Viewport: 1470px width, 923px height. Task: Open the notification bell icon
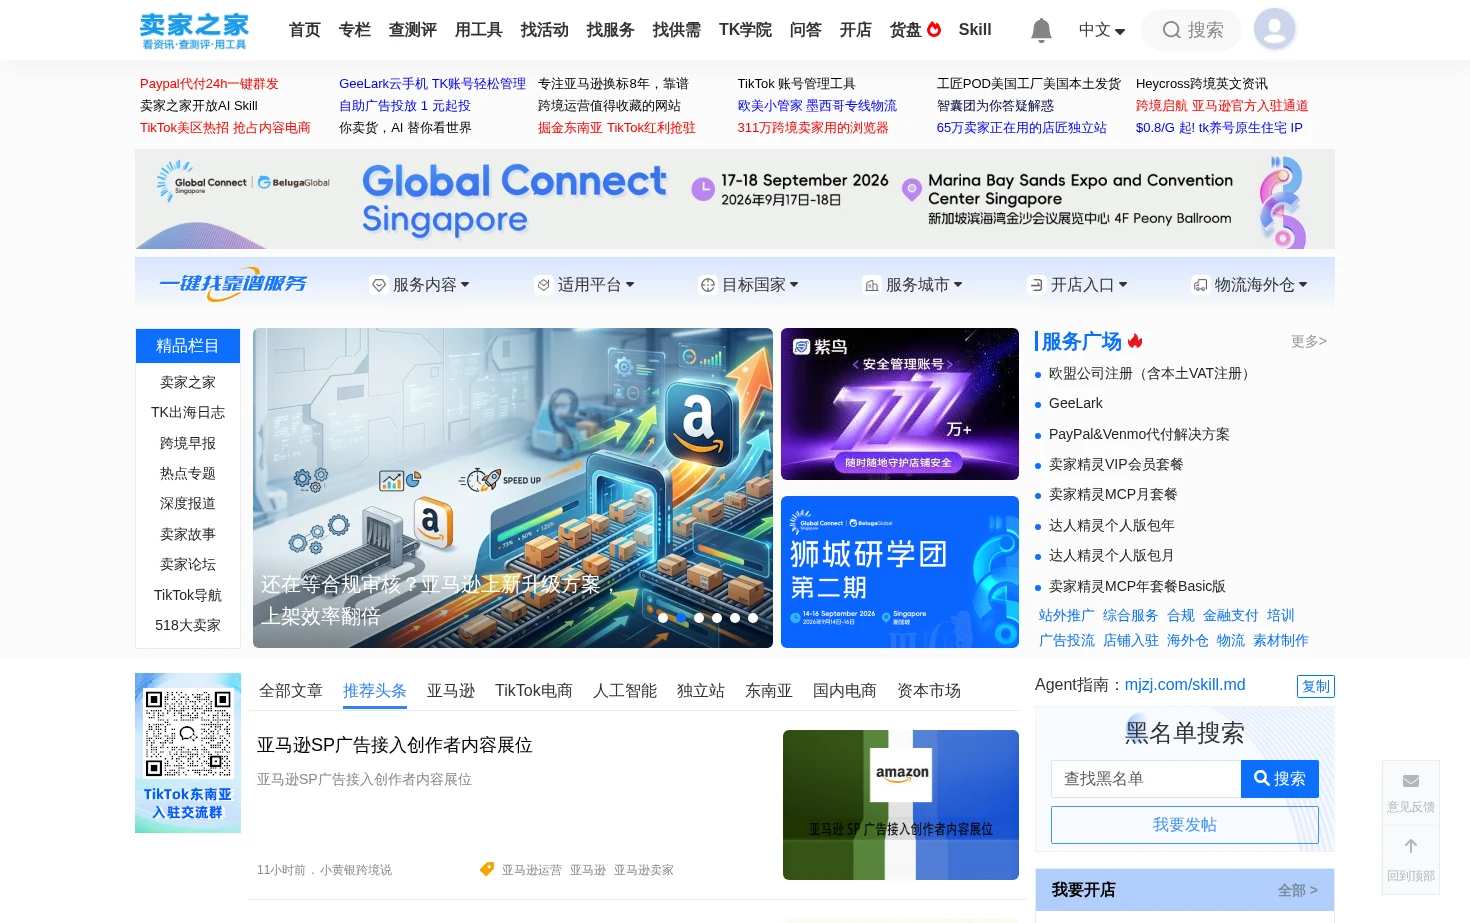1041,30
